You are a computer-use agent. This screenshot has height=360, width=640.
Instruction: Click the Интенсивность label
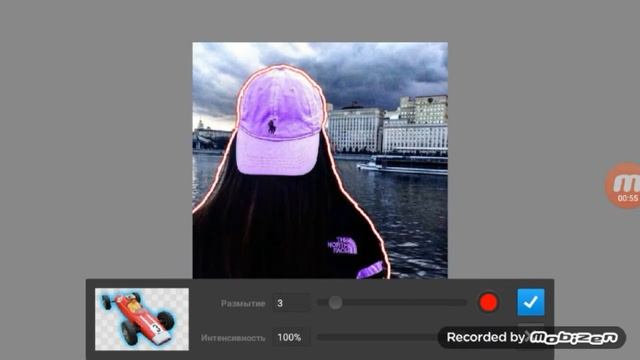point(233,338)
